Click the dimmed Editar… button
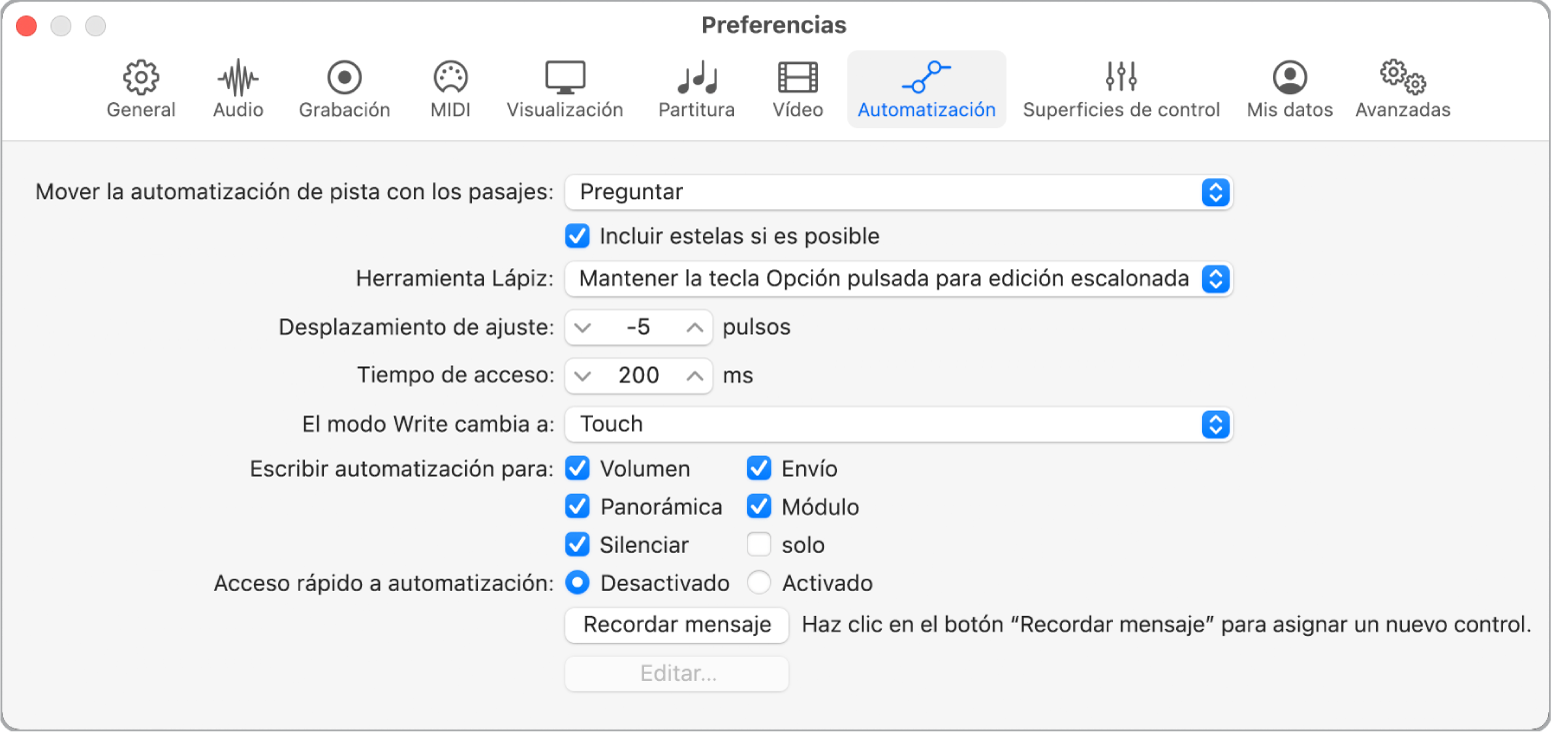The height and width of the screenshot is (732, 1551). [677, 674]
